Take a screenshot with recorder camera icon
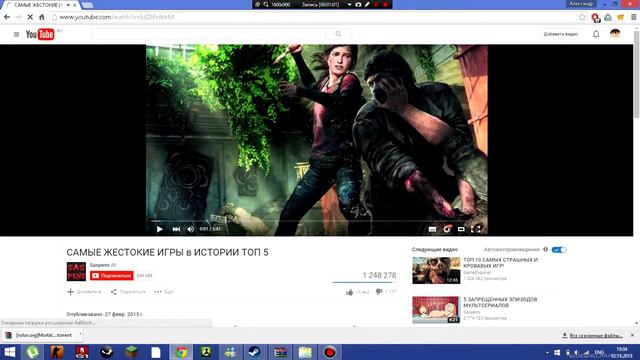Screen dimensions: 640x360 pyautogui.click(x=358, y=4)
